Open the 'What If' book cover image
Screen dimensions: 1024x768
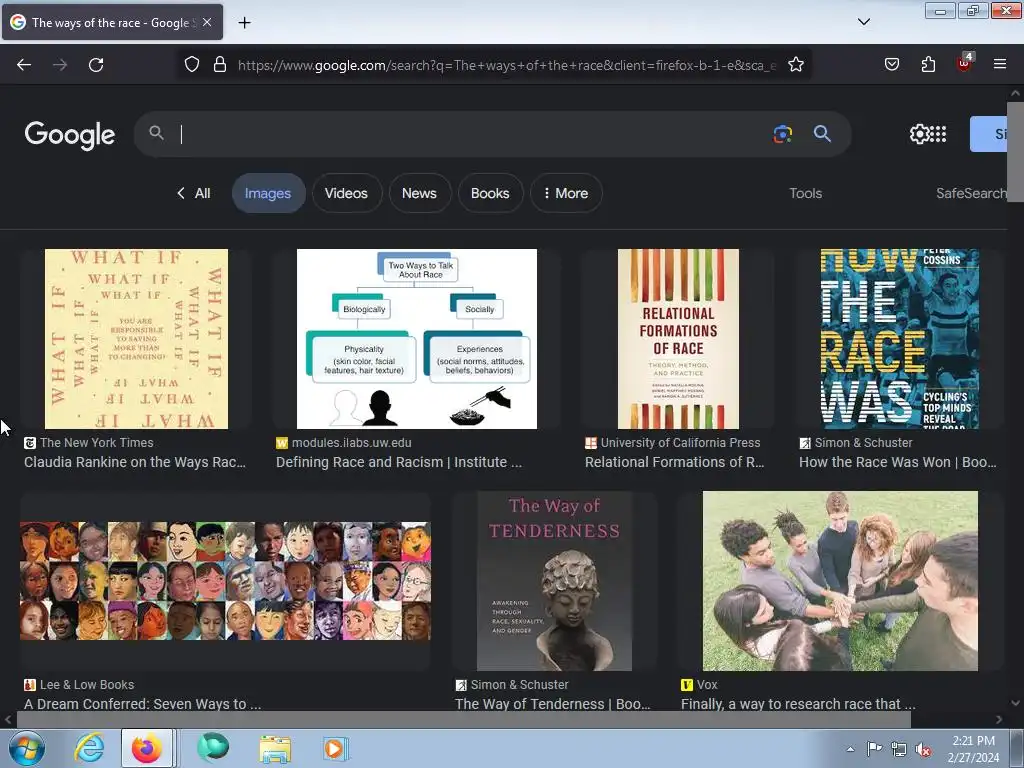[136, 339]
